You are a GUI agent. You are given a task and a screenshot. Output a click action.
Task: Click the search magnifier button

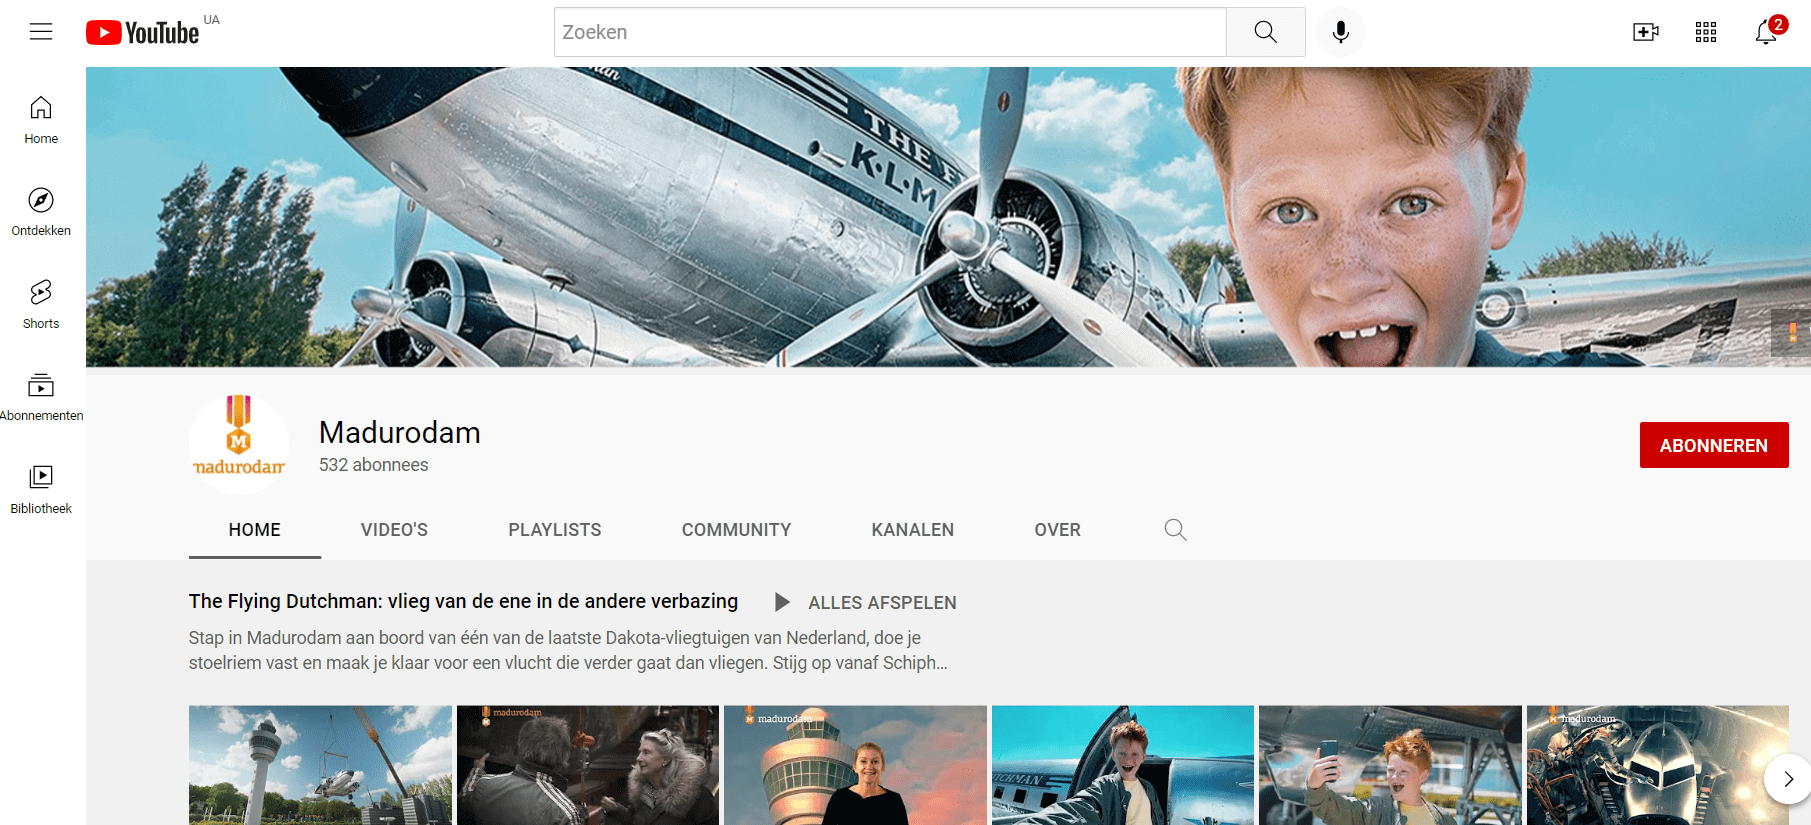pyautogui.click(x=1265, y=32)
